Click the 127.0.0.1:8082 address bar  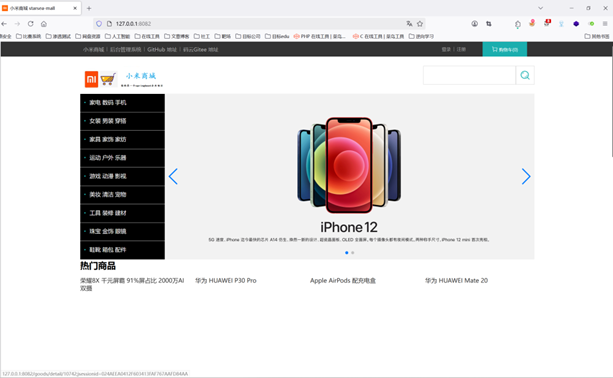pyautogui.click(x=258, y=24)
